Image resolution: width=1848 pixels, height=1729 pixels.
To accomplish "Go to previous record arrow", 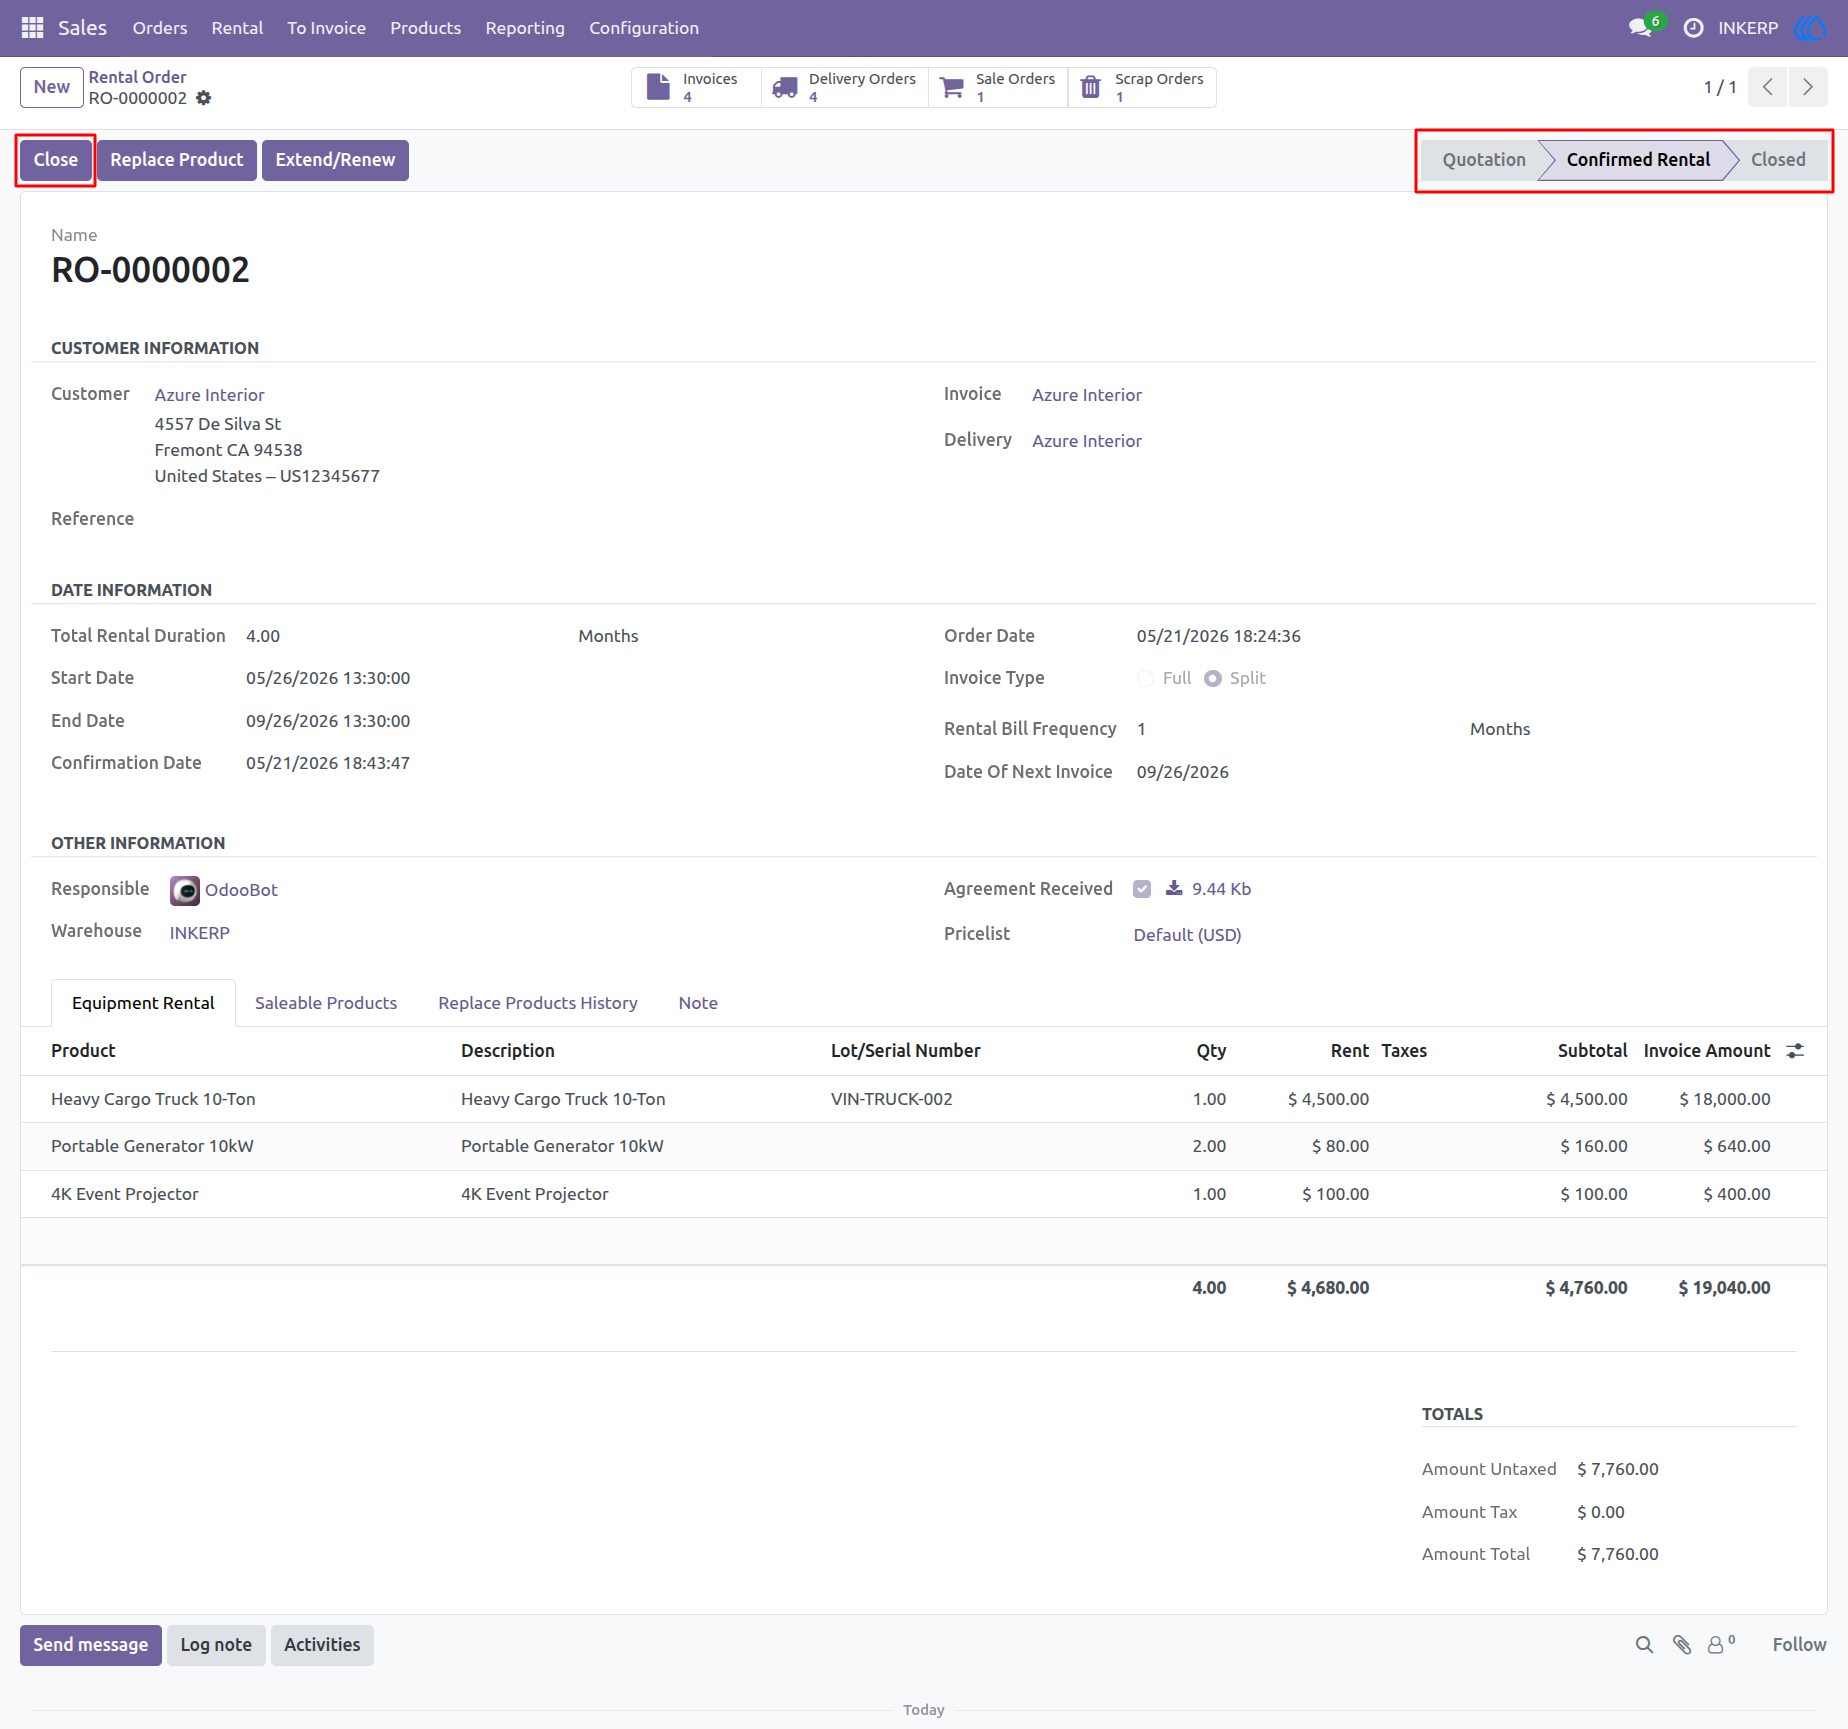I will pos(1768,87).
